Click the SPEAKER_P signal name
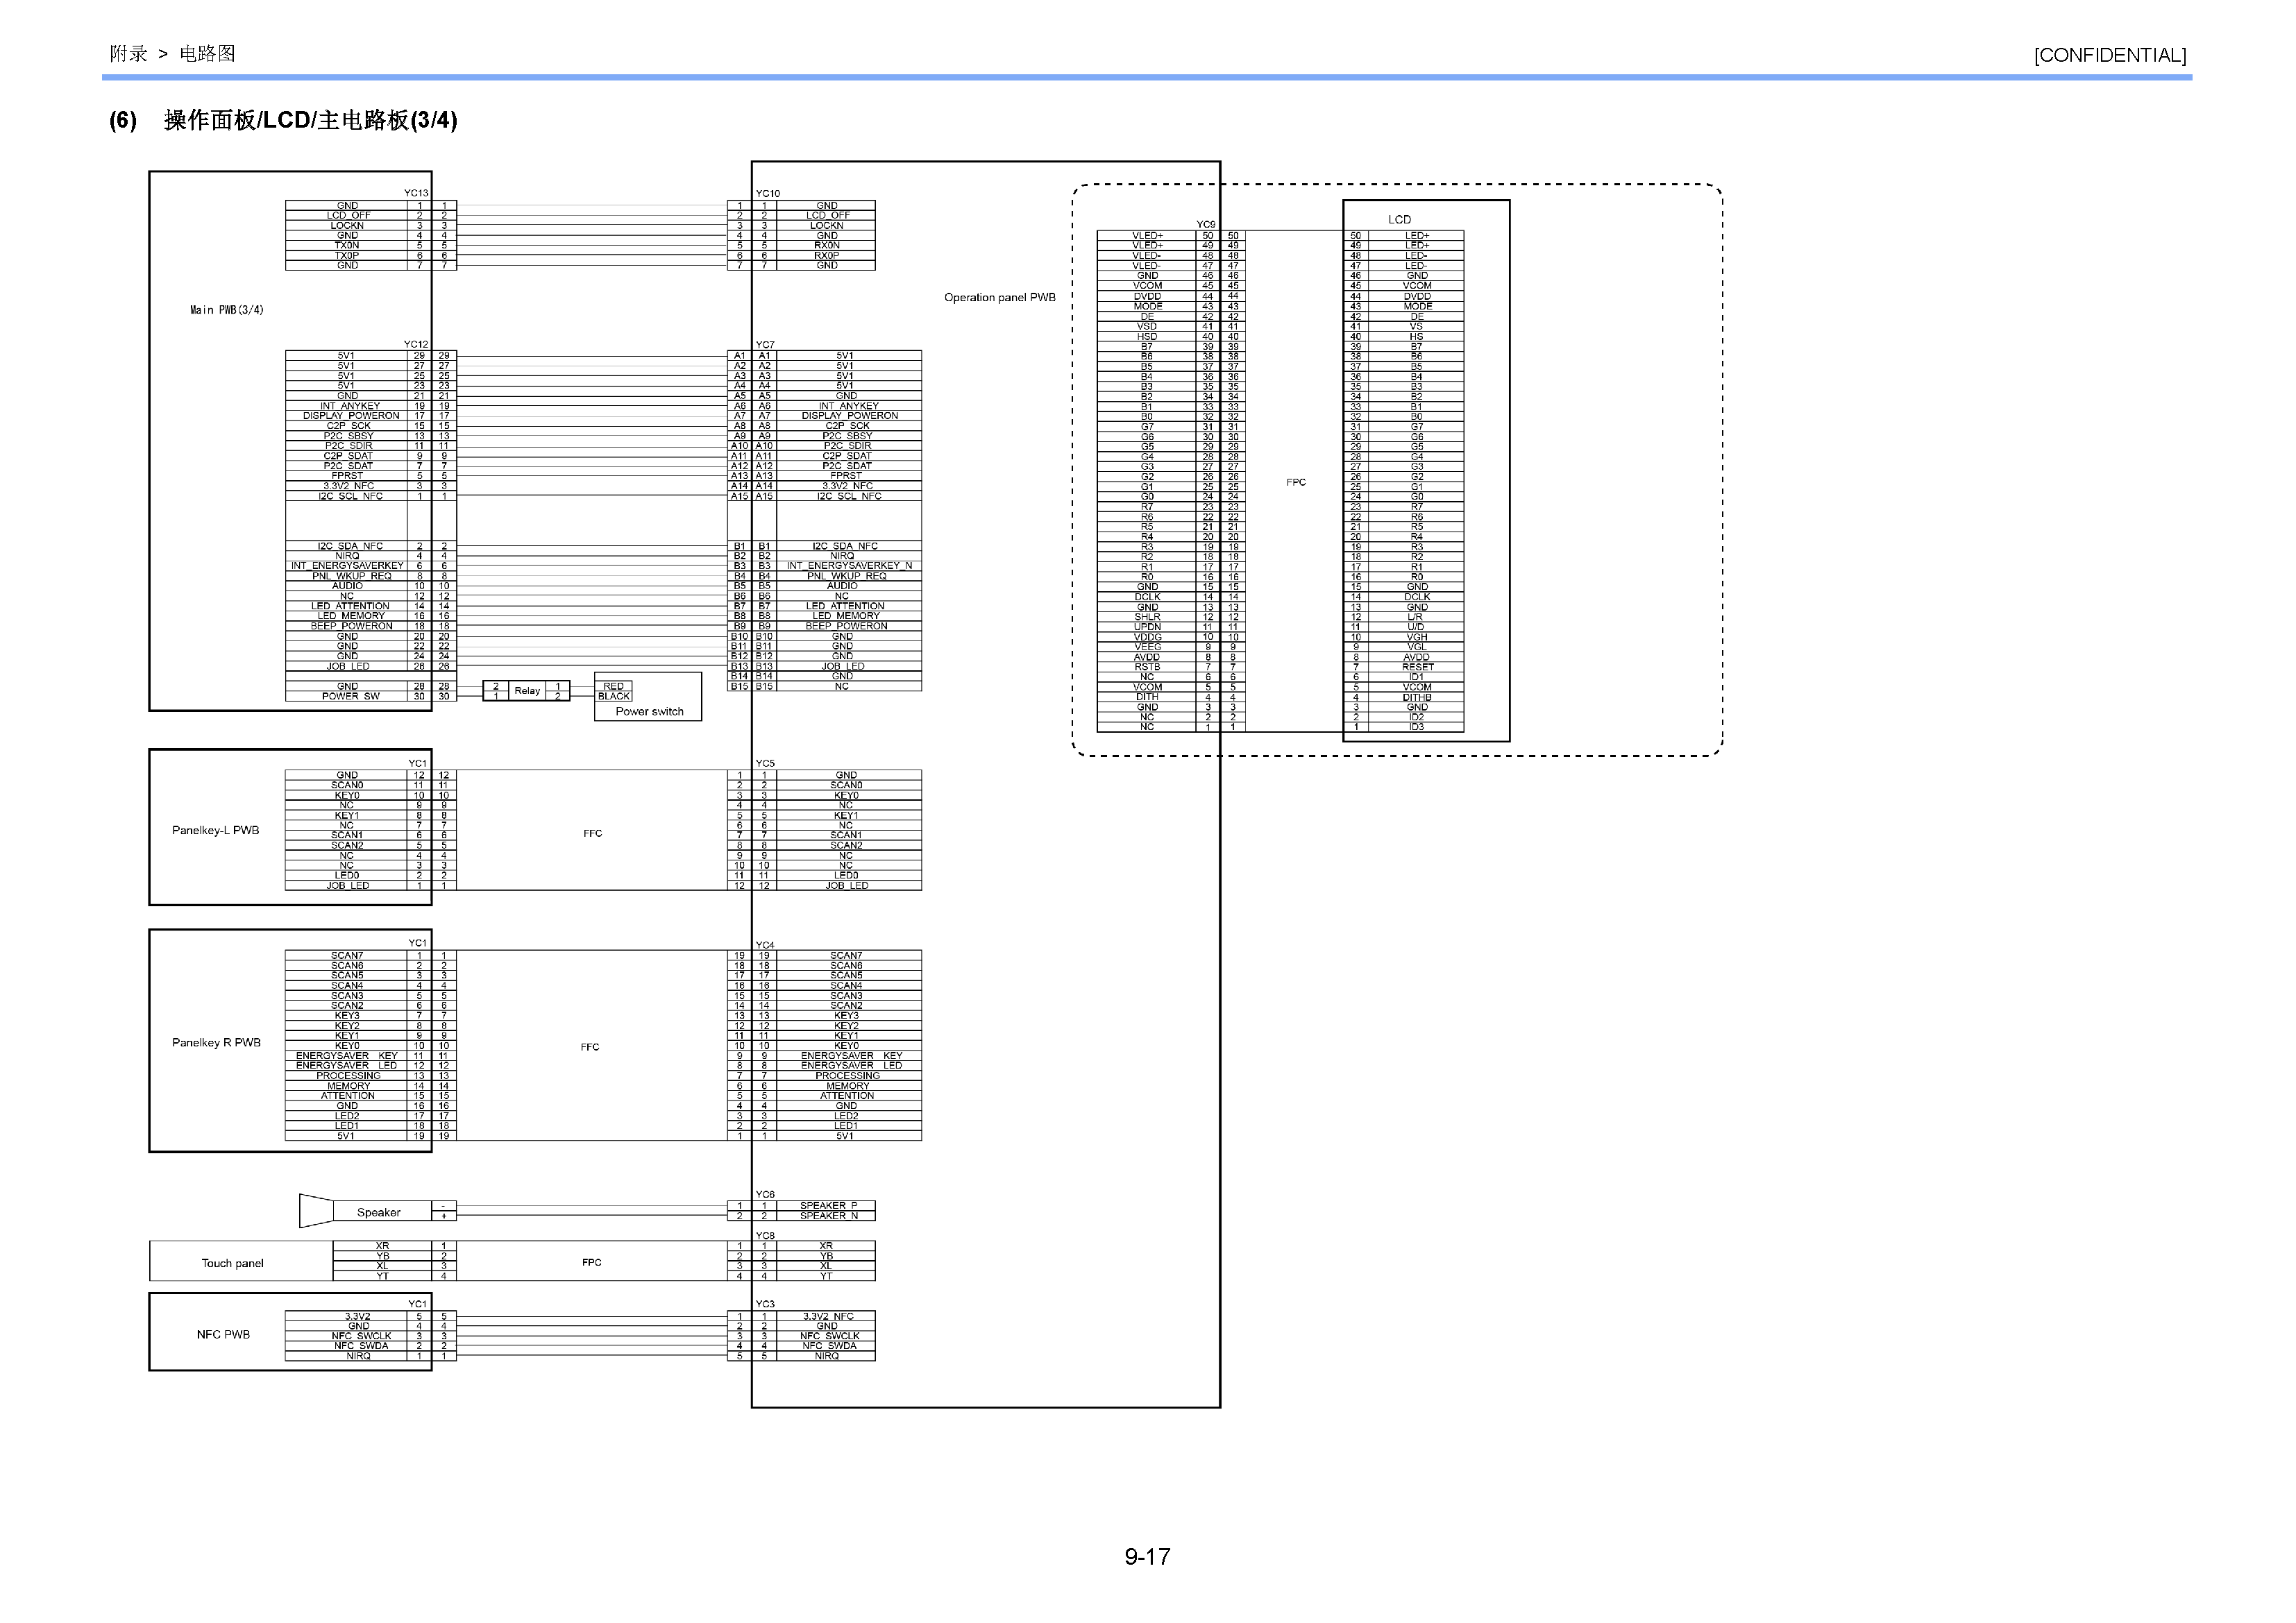The height and width of the screenshot is (1623, 2296). coord(828,1205)
